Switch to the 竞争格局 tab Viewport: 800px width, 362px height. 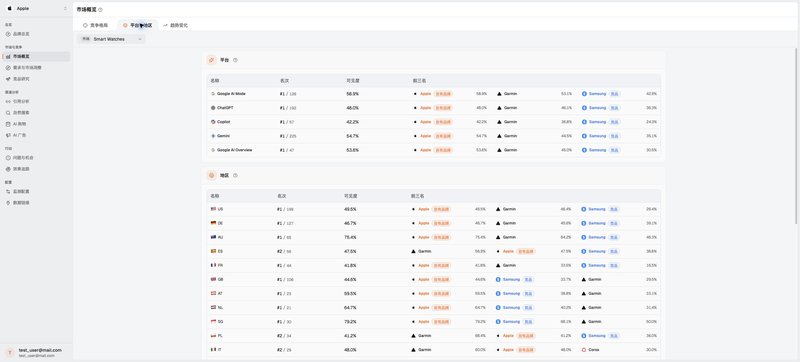(95, 25)
